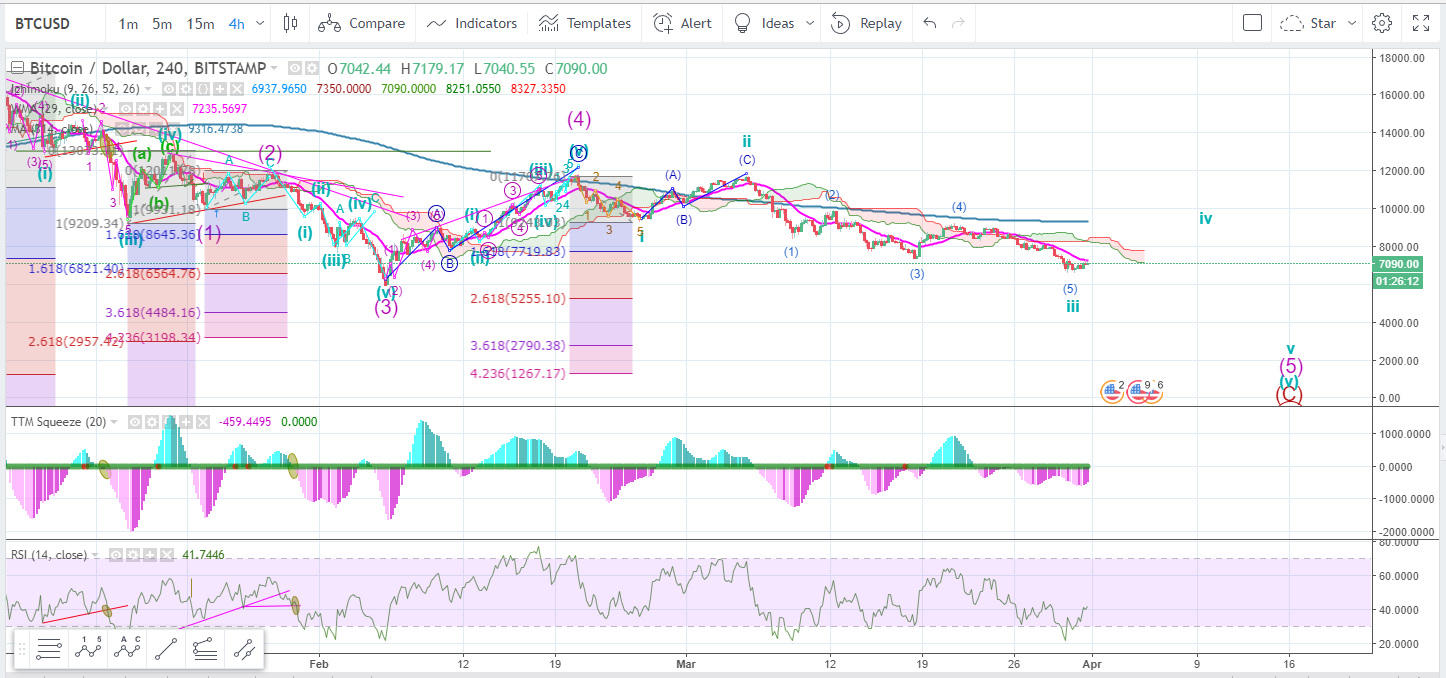
Task: Toggle visibility of the Ichimoku indicator
Action: [169, 89]
